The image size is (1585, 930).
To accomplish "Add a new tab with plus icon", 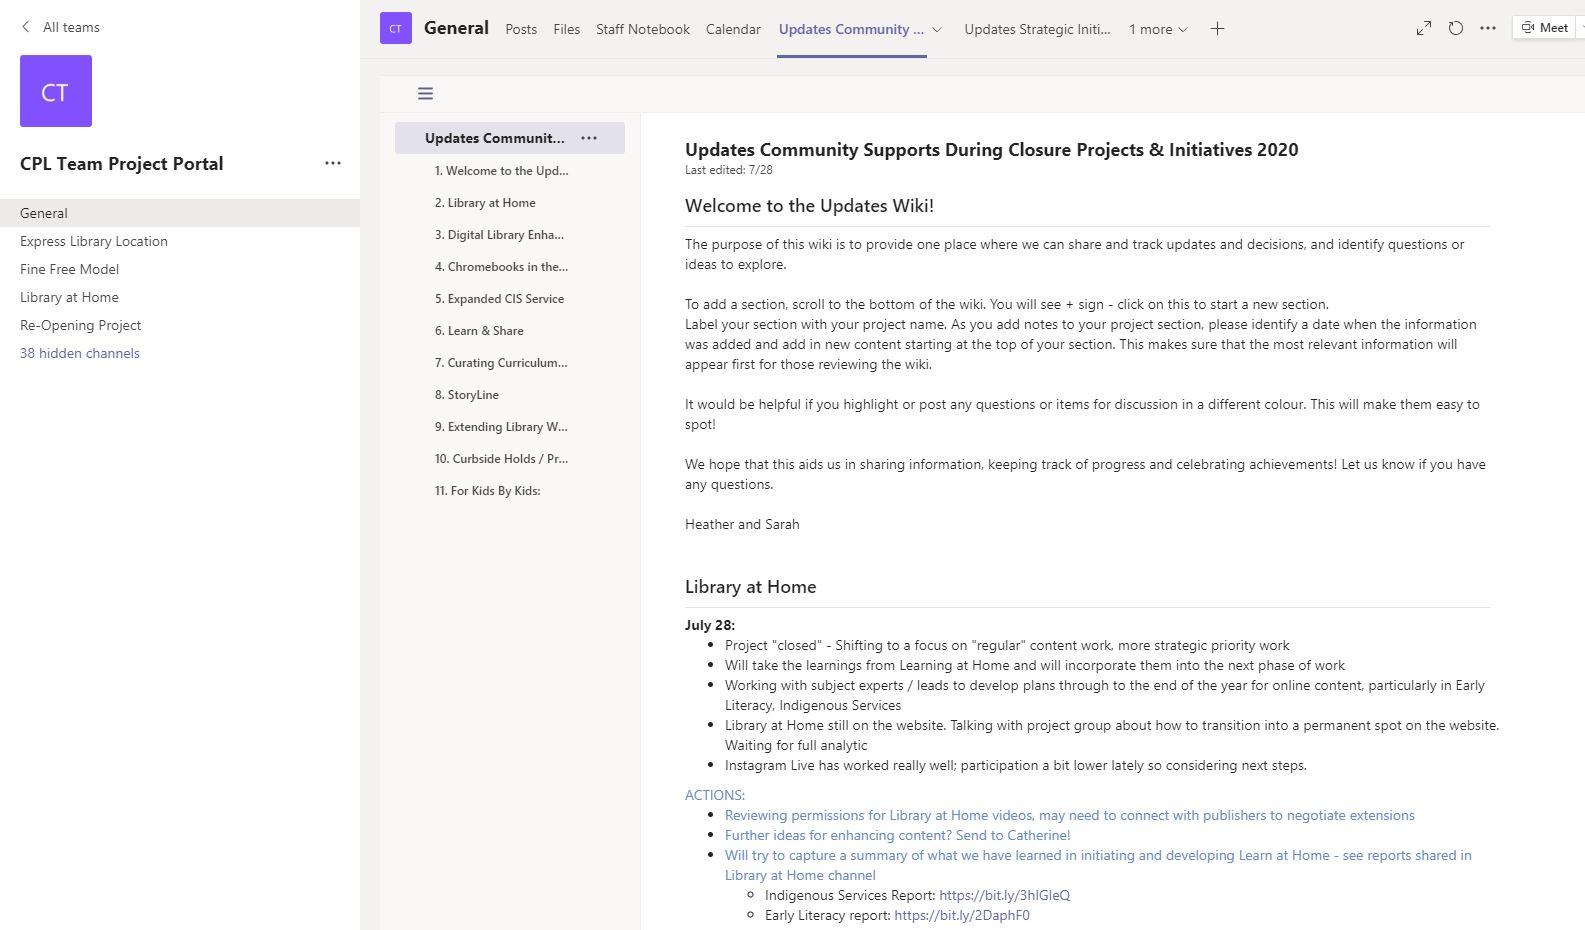I will point(1217,29).
